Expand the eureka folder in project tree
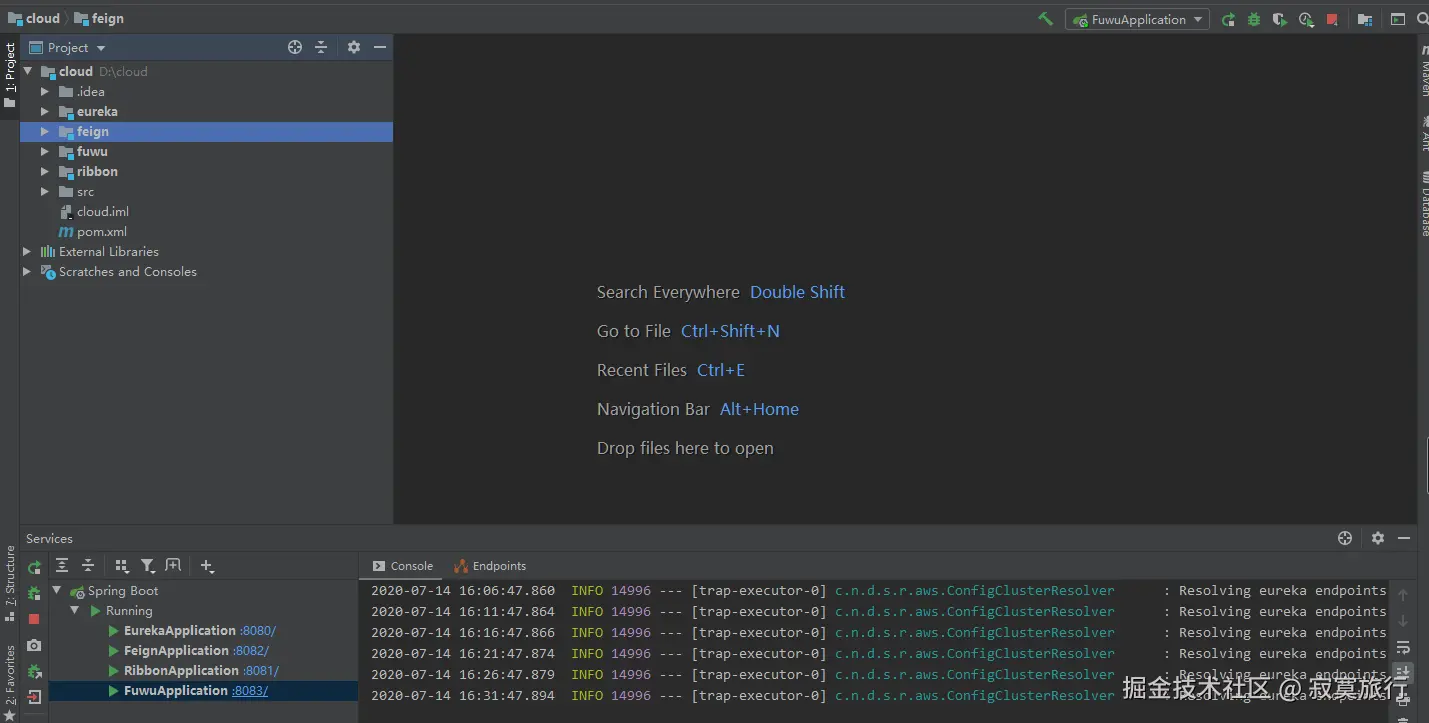The width and height of the screenshot is (1429, 723). tap(44, 112)
